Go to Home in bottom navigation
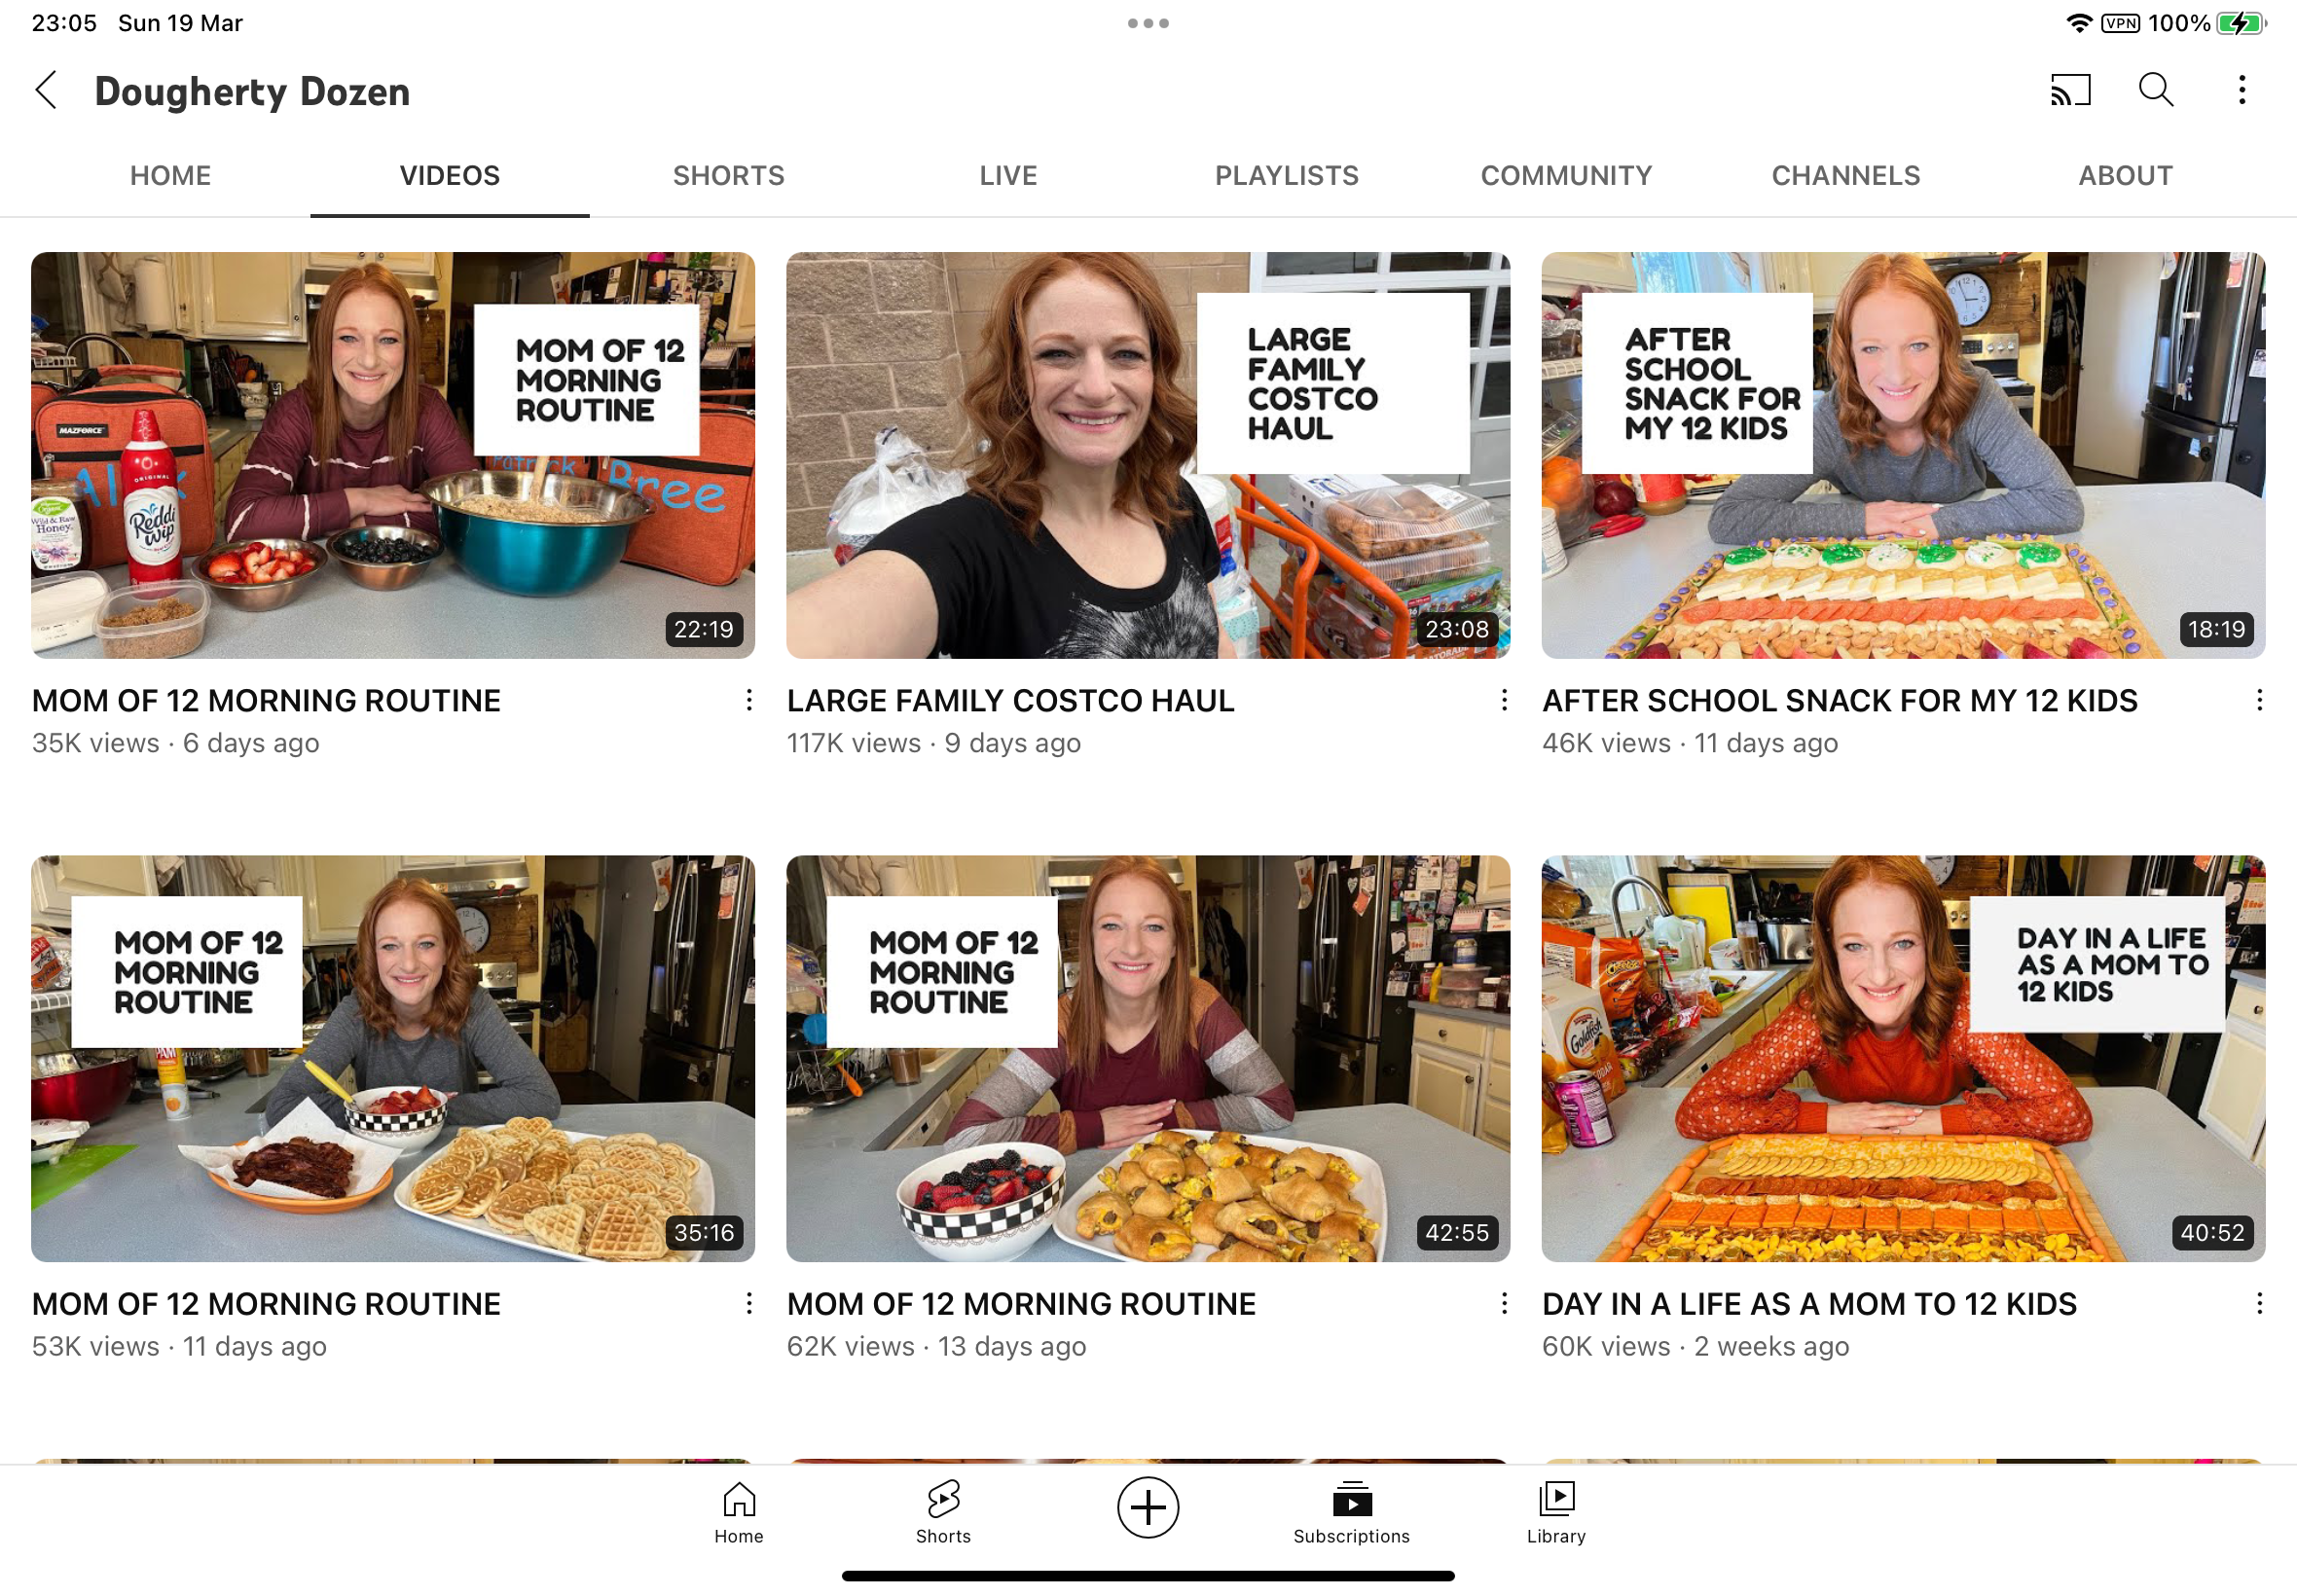The height and width of the screenshot is (1596, 2297). click(739, 1513)
